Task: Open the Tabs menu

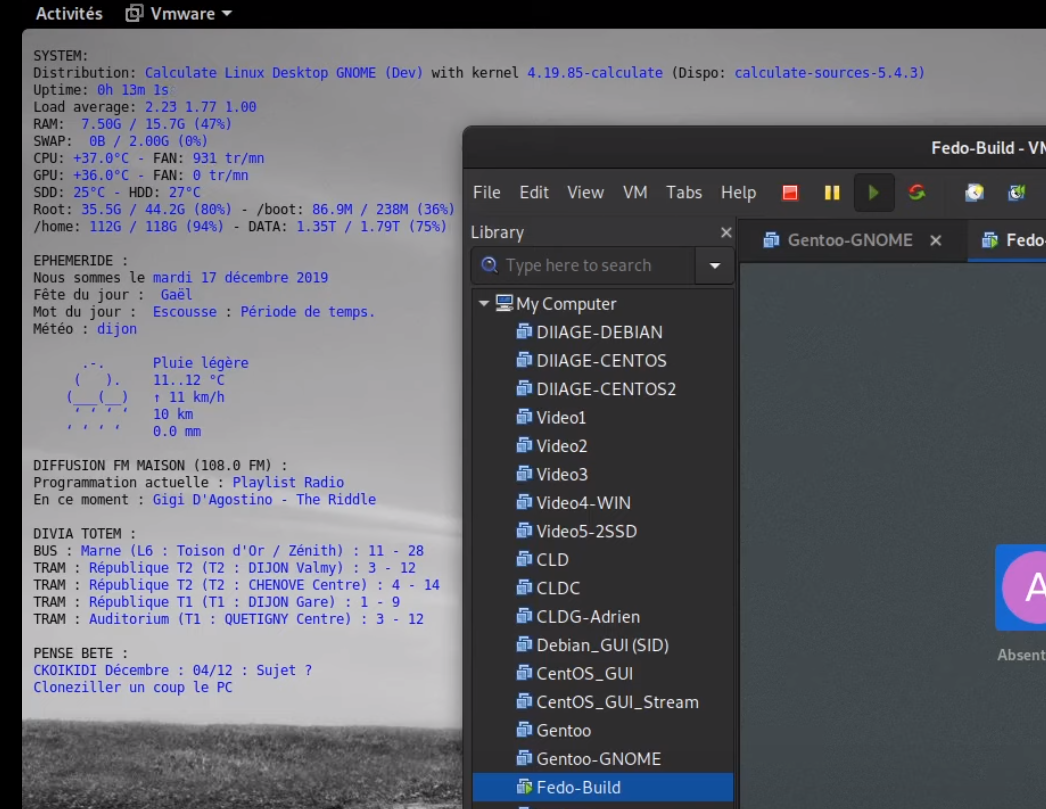Action: (684, 192)
